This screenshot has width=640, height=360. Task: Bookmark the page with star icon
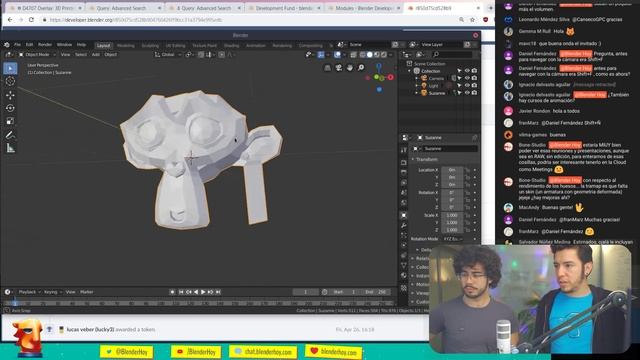point(473,20)
